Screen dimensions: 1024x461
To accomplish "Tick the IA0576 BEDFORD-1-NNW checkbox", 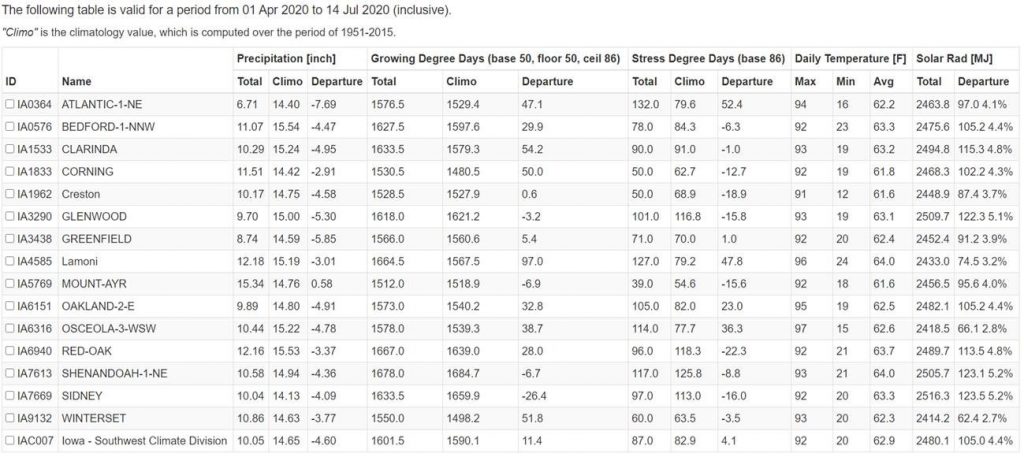I will click(10, 126).
